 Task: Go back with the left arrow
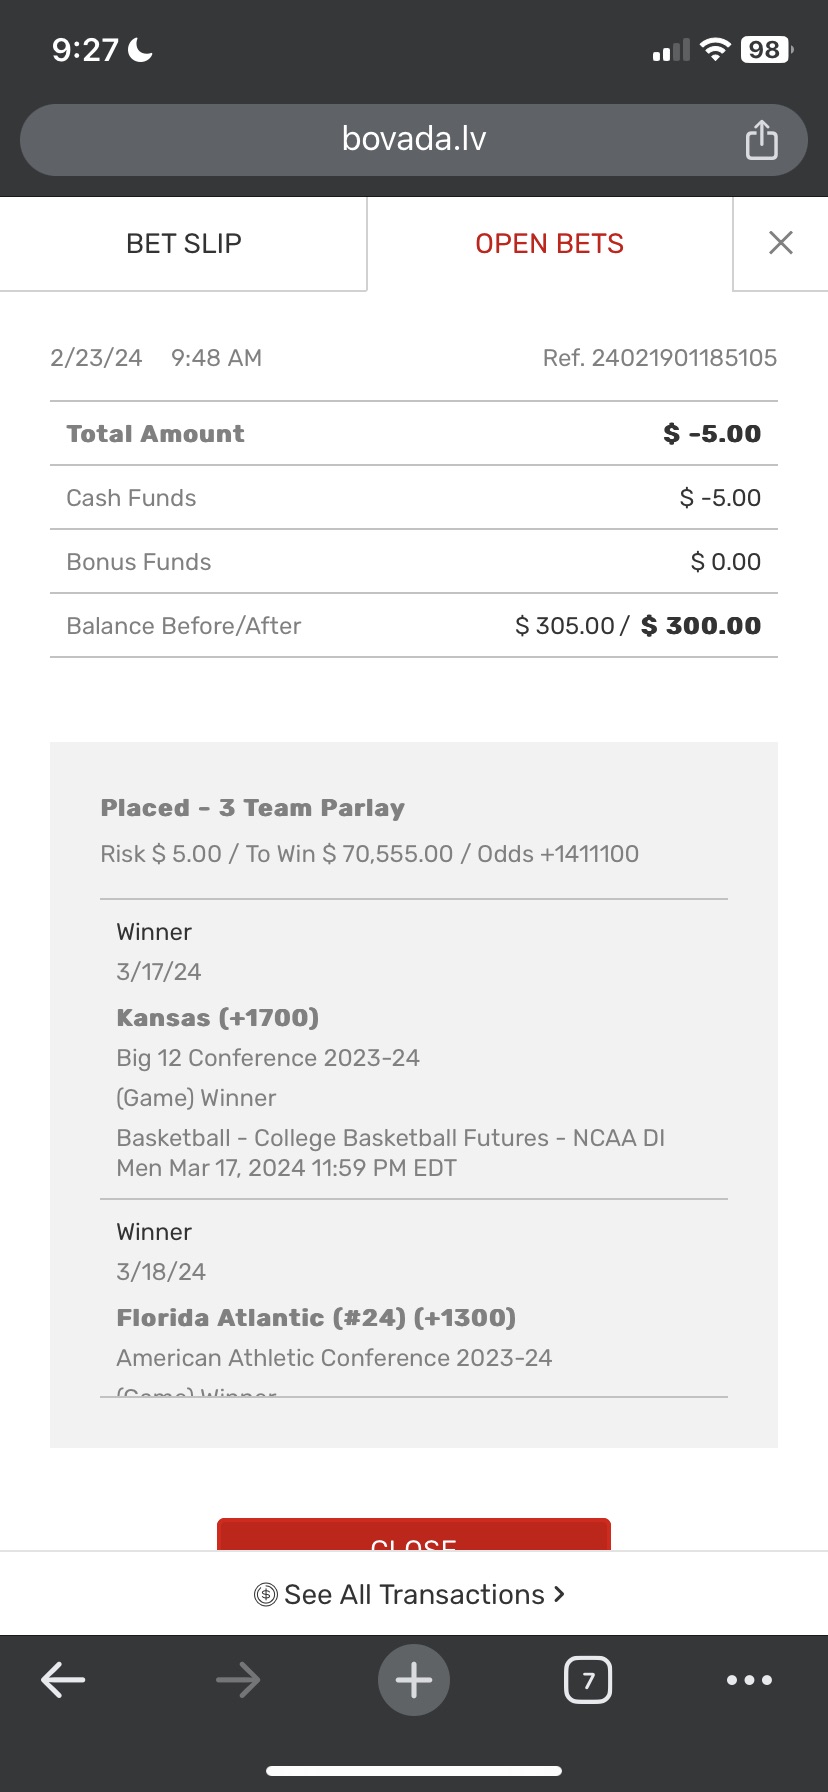[x=63, y=1680]
